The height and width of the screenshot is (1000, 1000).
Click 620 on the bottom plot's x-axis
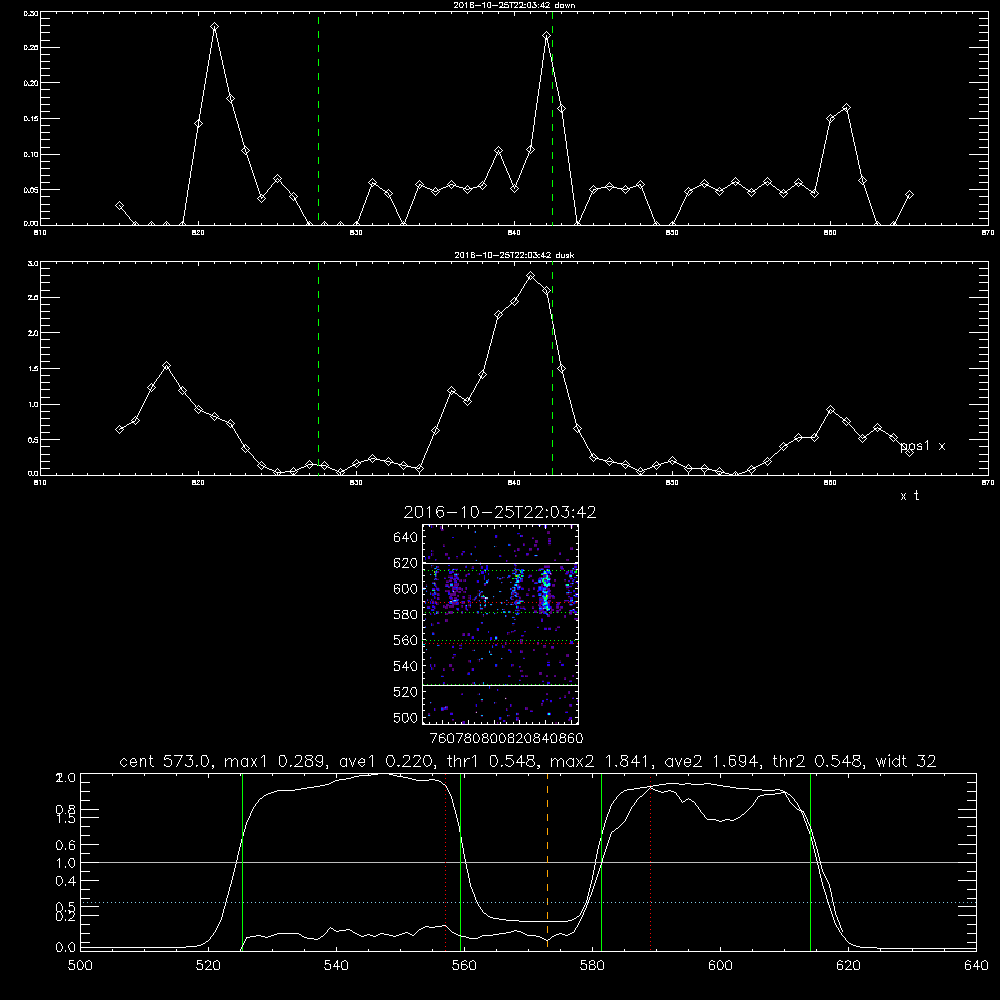click(848, 966)
